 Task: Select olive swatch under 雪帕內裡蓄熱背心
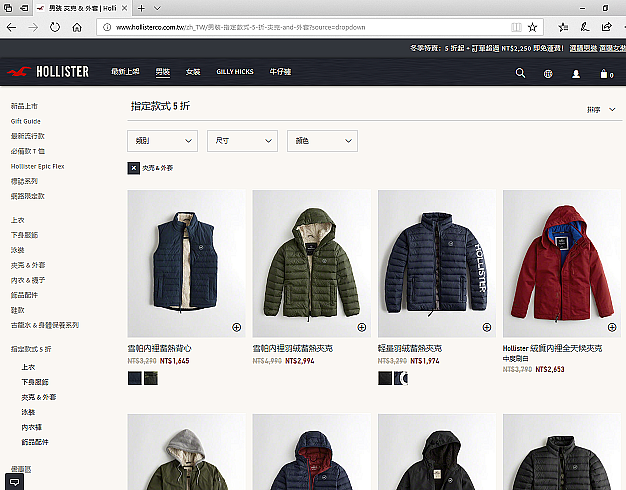pos(151,378)
